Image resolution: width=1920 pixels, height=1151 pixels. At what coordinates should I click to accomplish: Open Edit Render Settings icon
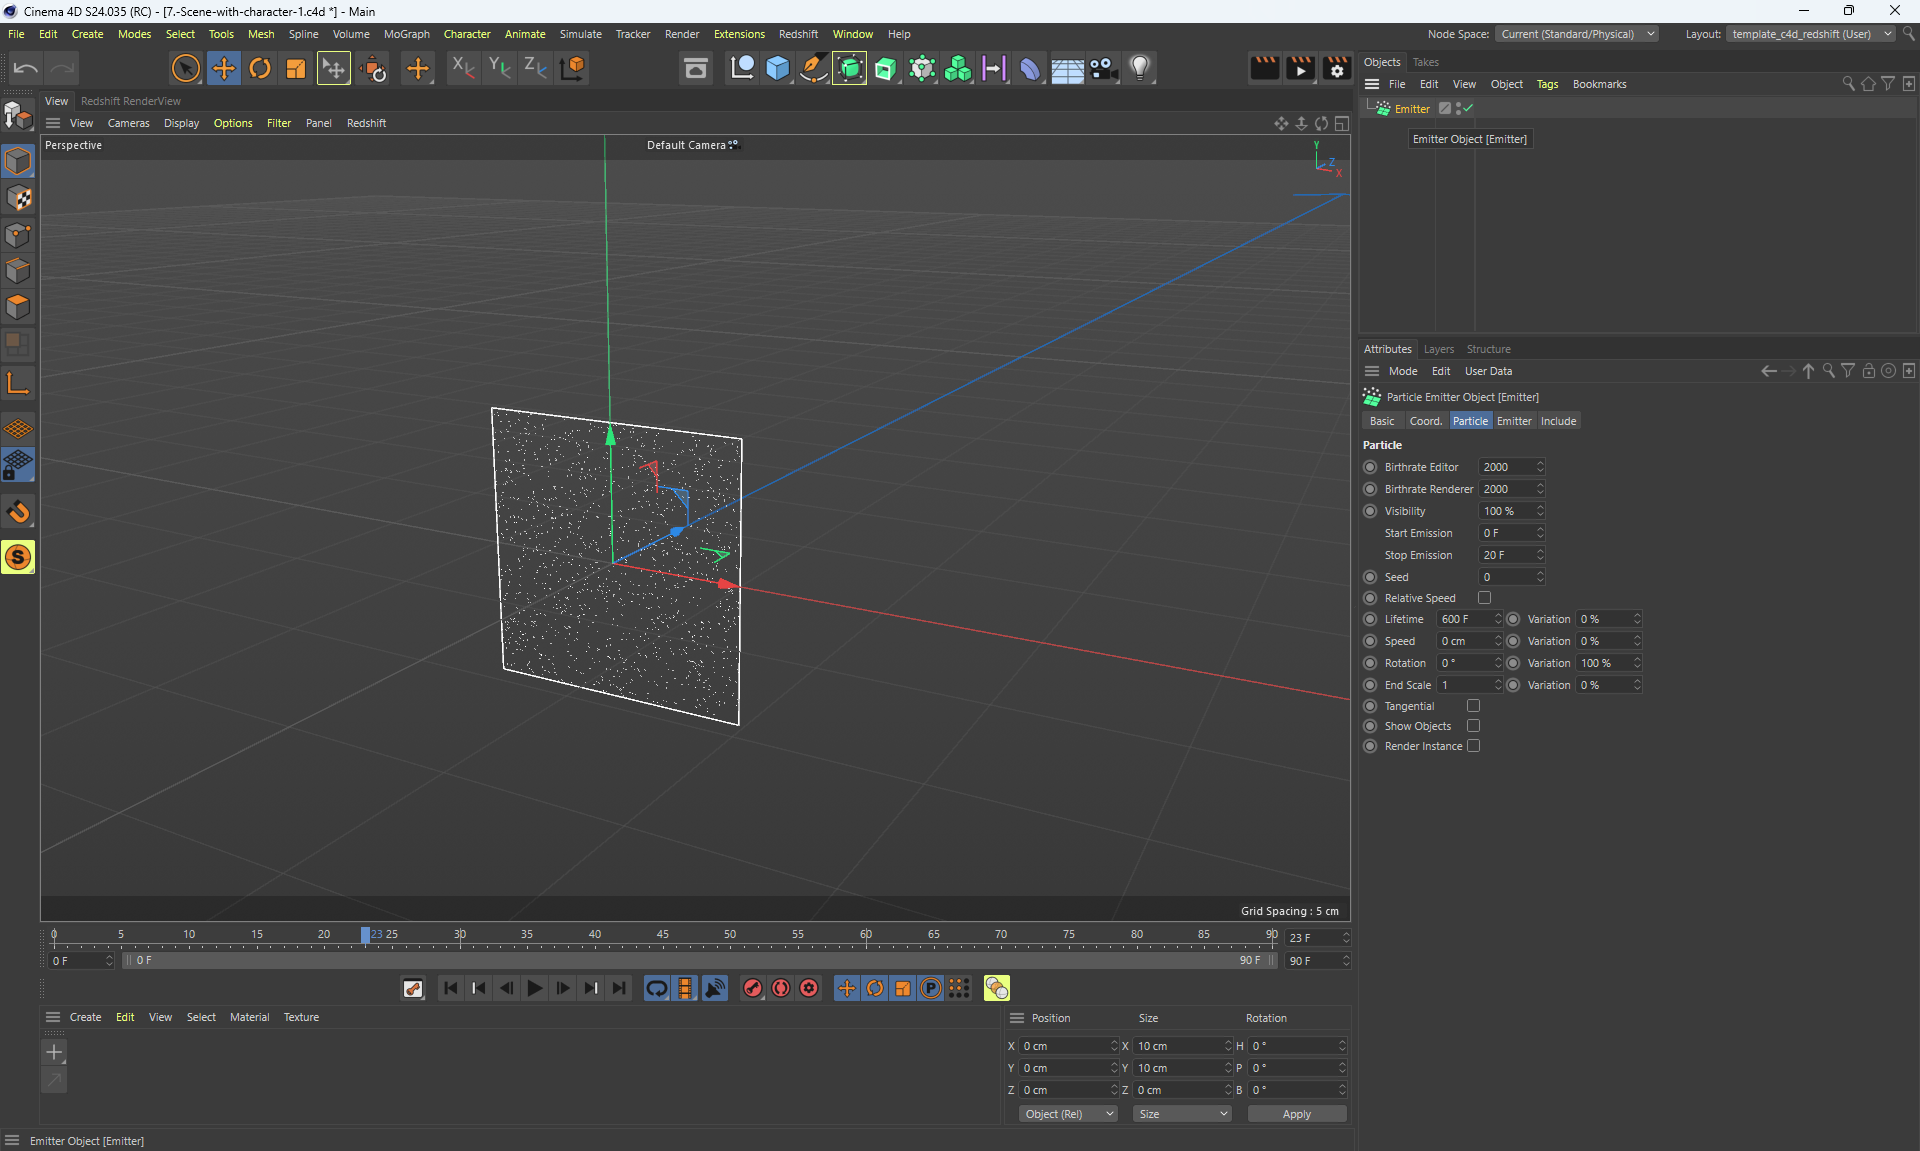[1336, 68]
